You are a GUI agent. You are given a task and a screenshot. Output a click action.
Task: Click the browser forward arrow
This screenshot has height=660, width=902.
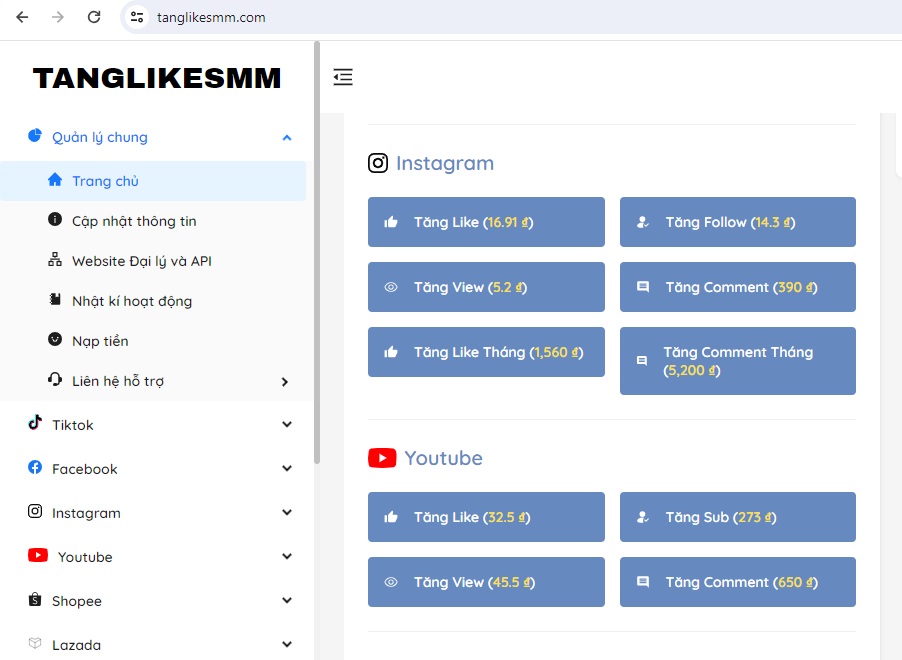tap(58, 17)
